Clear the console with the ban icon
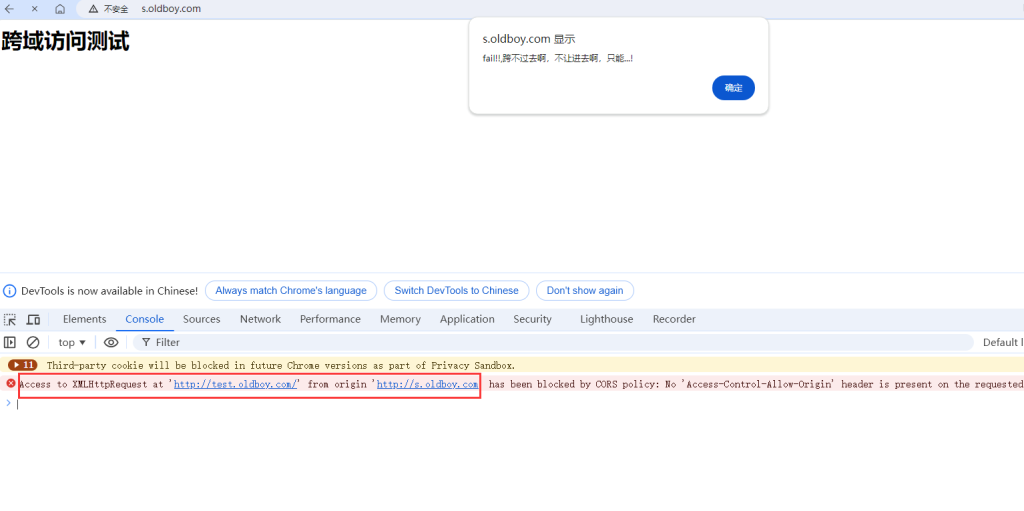This screenshot has width=1024, height=511. pyautogui.click(x=33, y=342)
